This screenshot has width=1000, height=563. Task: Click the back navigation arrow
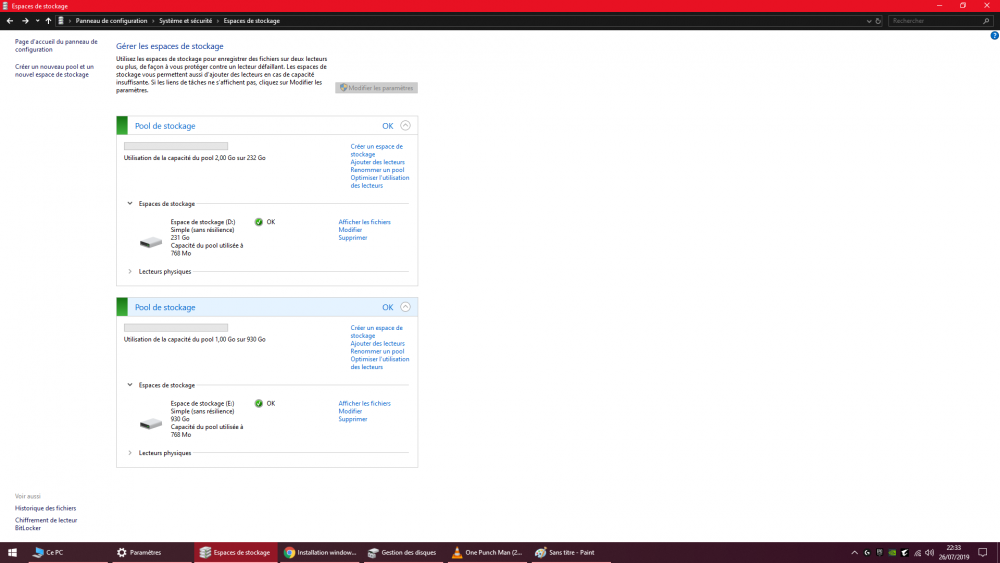click(x=10, y=21)
